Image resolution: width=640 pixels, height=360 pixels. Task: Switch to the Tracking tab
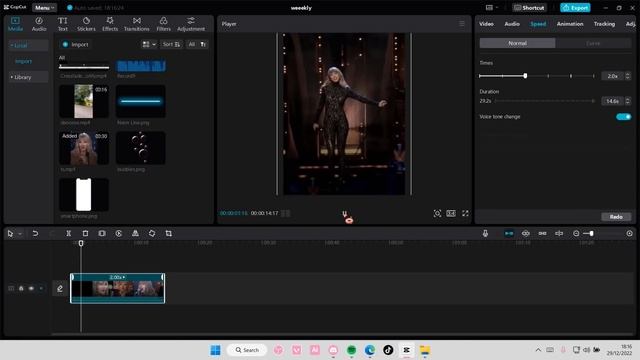pyautogui.click(x=604, y=24)
